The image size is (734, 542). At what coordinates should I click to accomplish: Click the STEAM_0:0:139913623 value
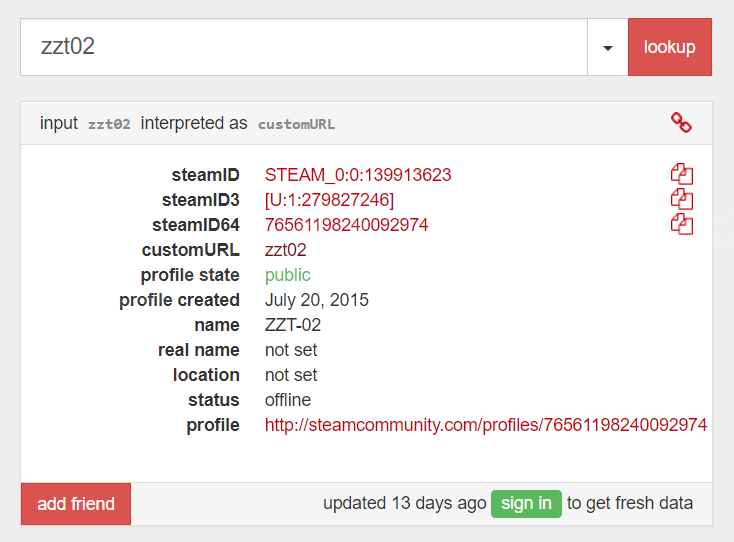pyautogui.click(x=357, y=175)
